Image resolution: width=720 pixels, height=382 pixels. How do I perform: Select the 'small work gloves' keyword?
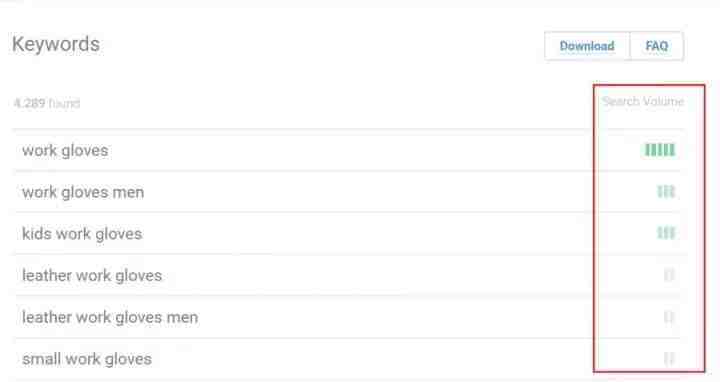[x=87, y=359]
